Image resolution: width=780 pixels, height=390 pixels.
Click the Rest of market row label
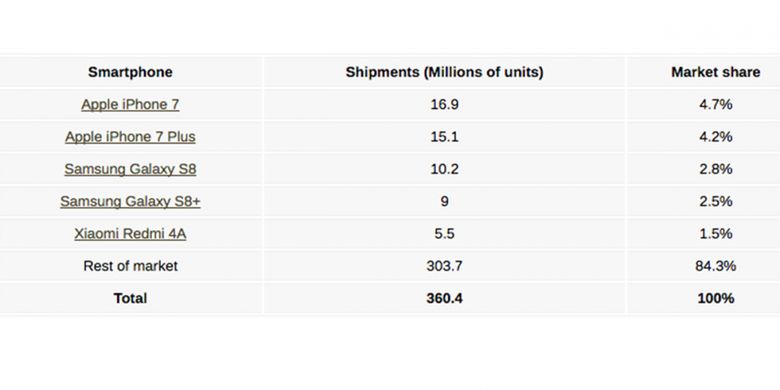[130, 266]
